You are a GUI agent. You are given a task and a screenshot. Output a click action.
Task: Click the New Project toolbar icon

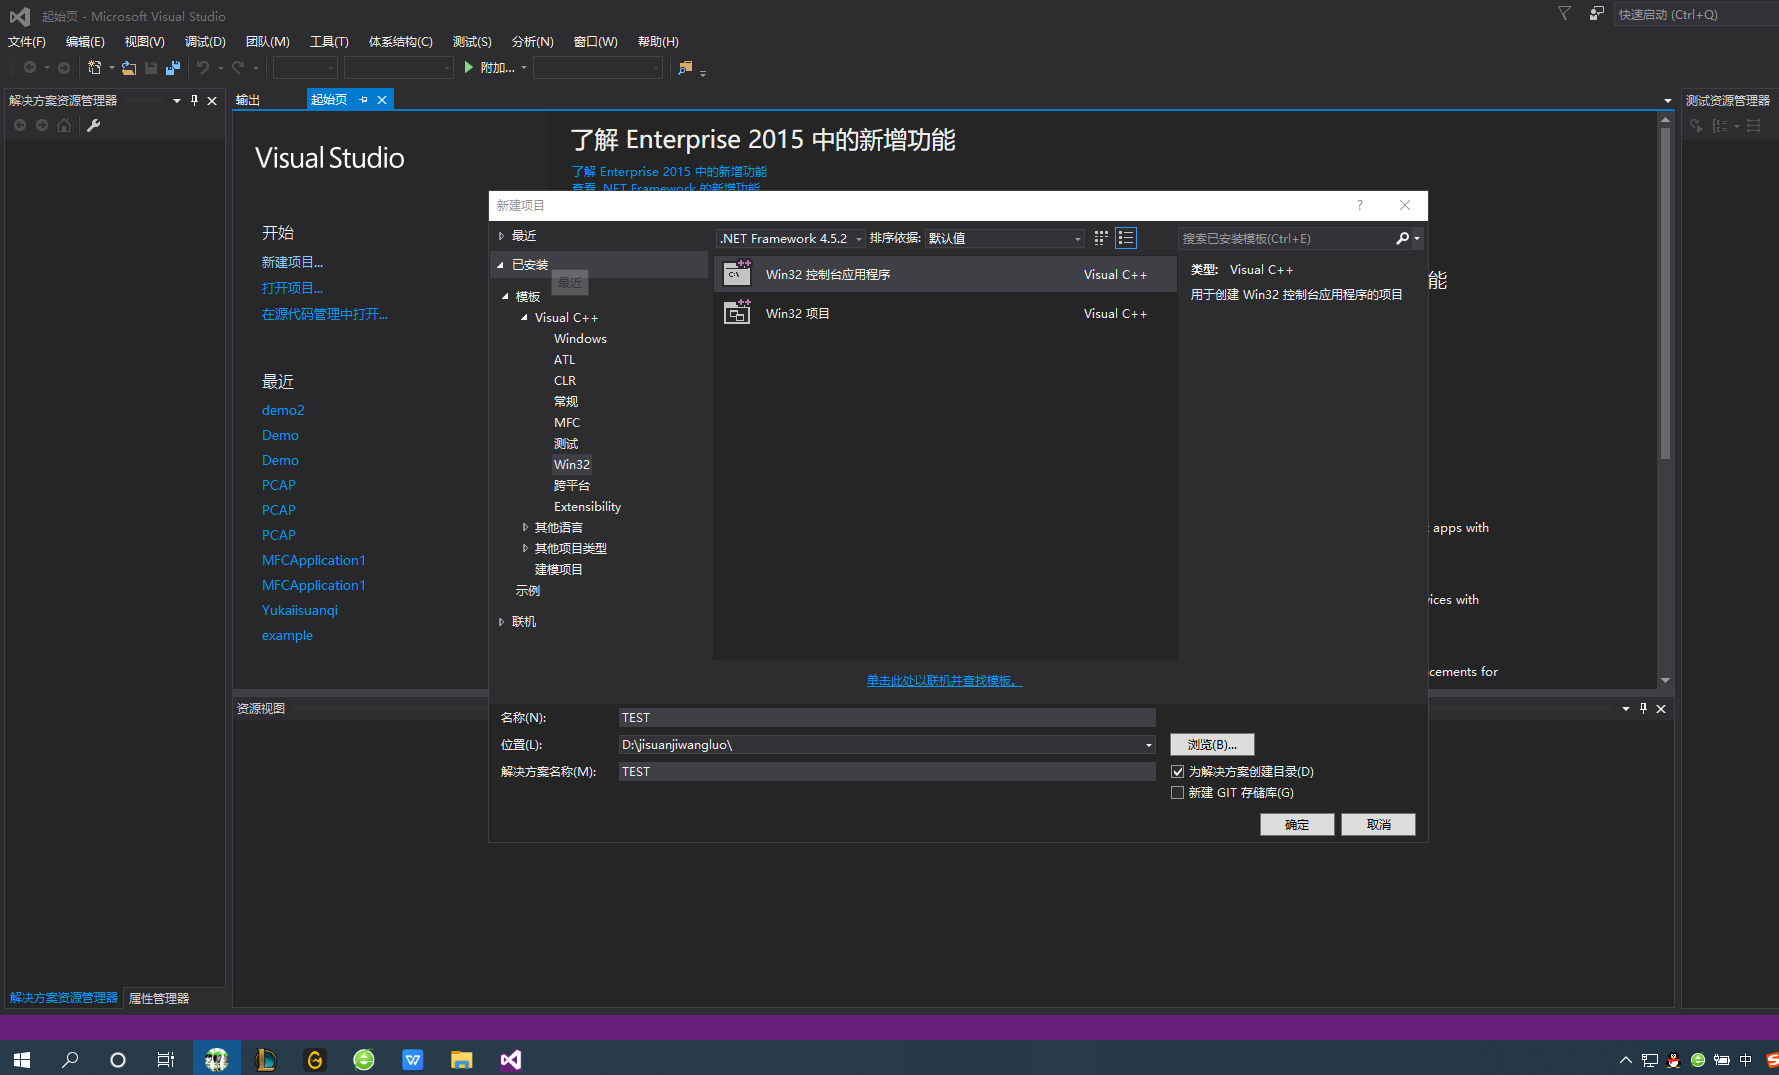pyautogui.click(x=94, y=67)
